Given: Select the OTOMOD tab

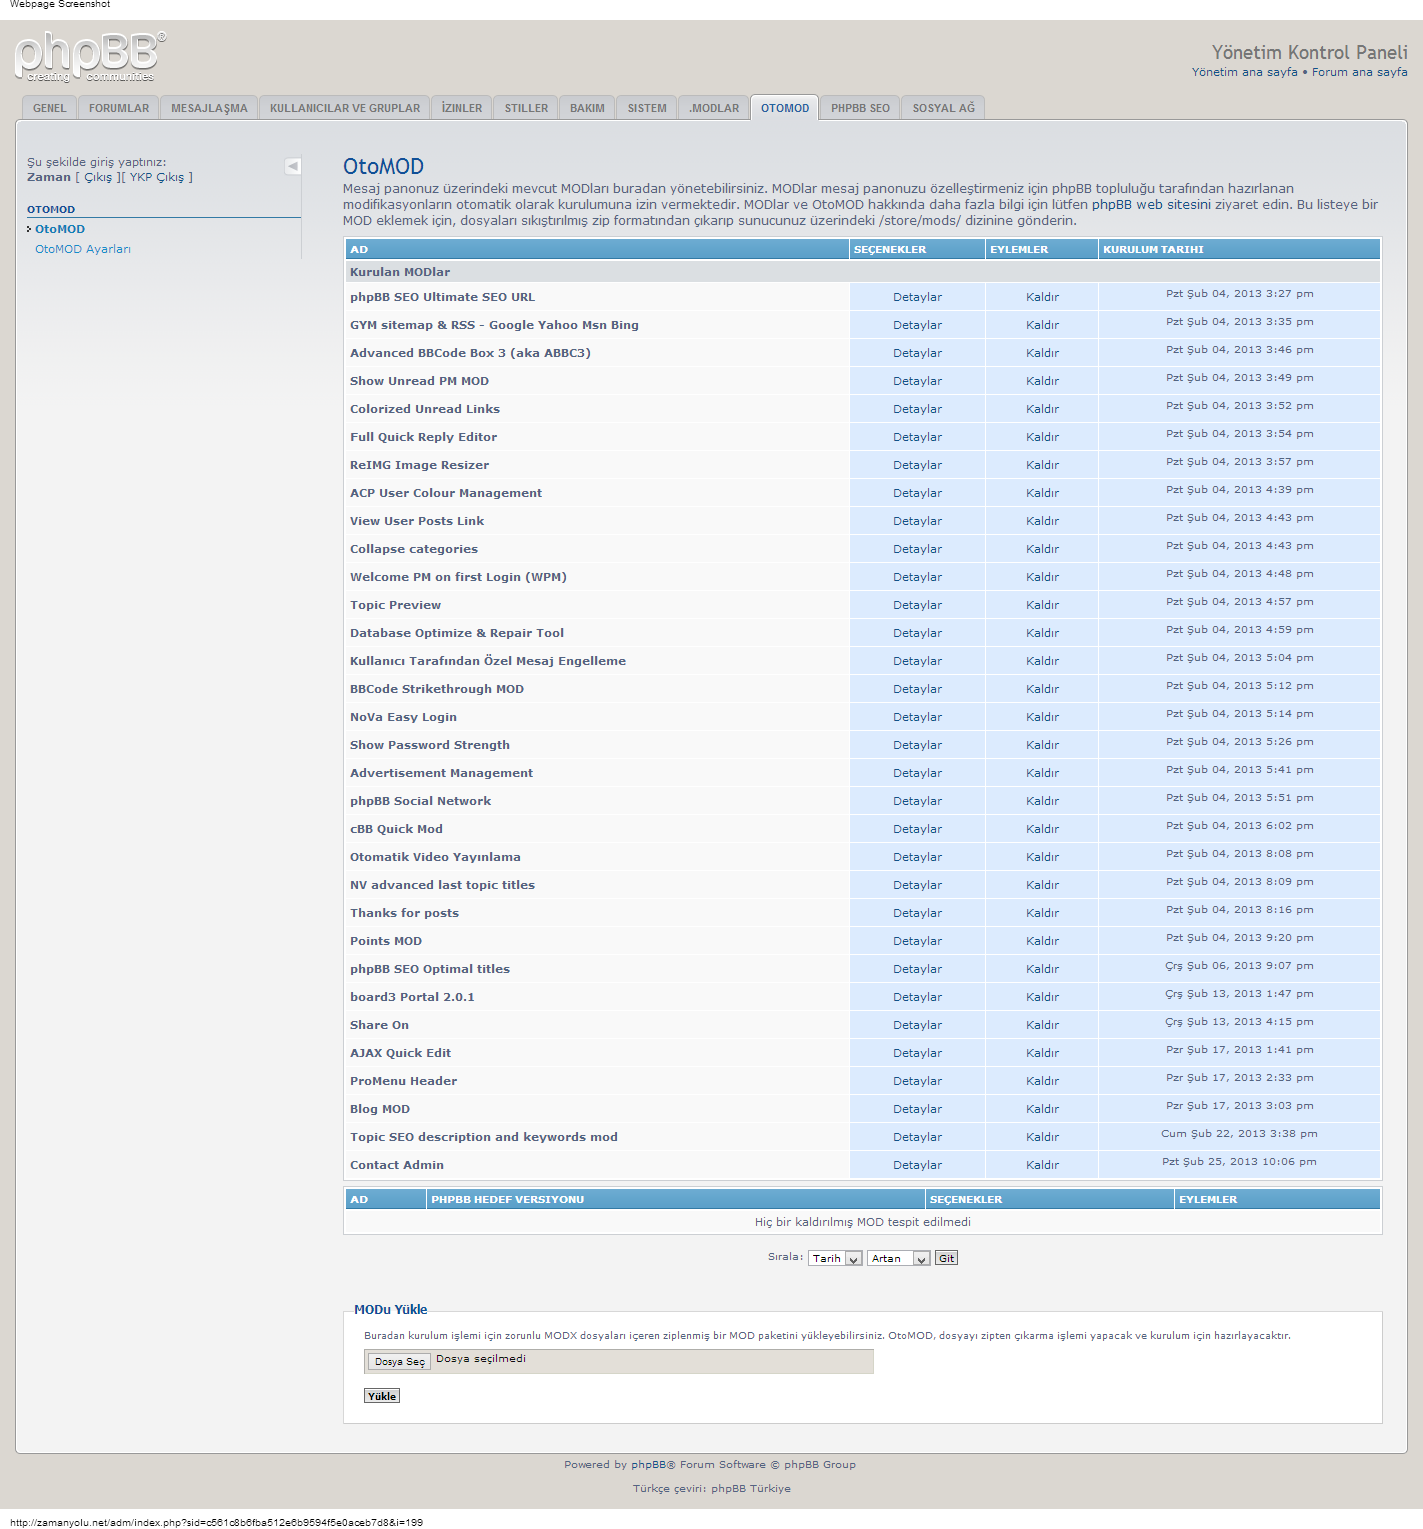Looking at the screenshot, I should pyautogui.click(x=785, y=108).
